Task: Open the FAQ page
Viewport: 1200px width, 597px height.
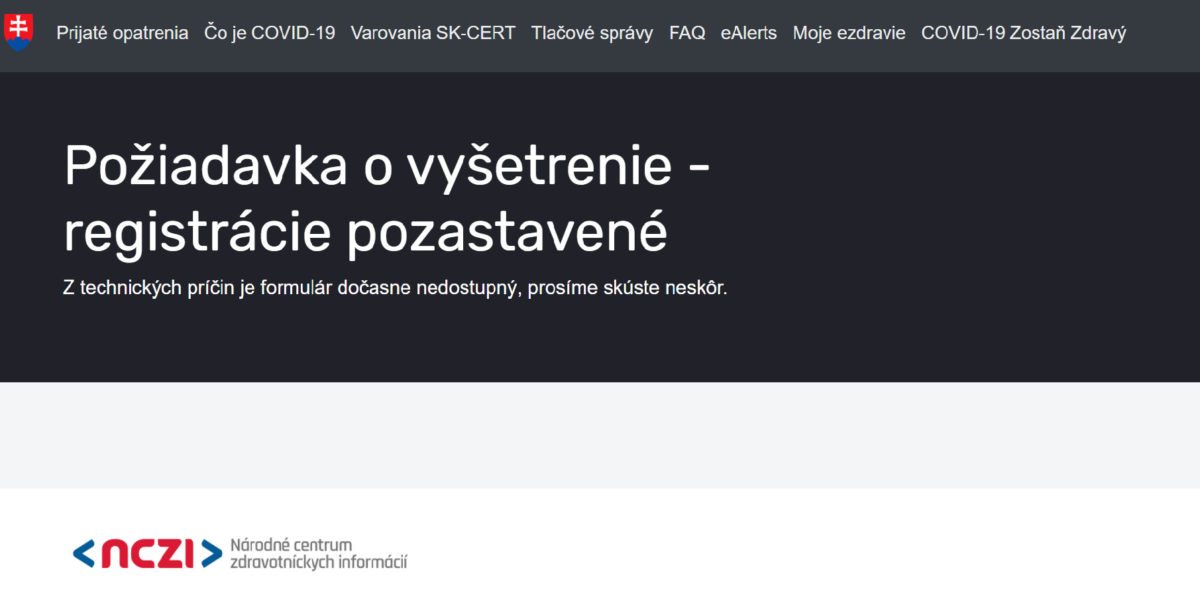Action: coord(687,33)
